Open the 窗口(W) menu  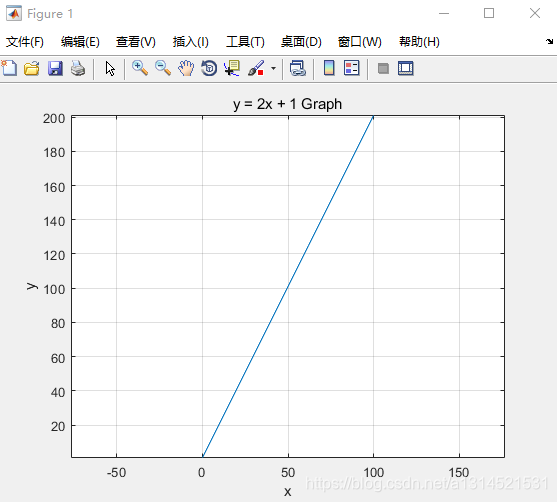point(359,42)
